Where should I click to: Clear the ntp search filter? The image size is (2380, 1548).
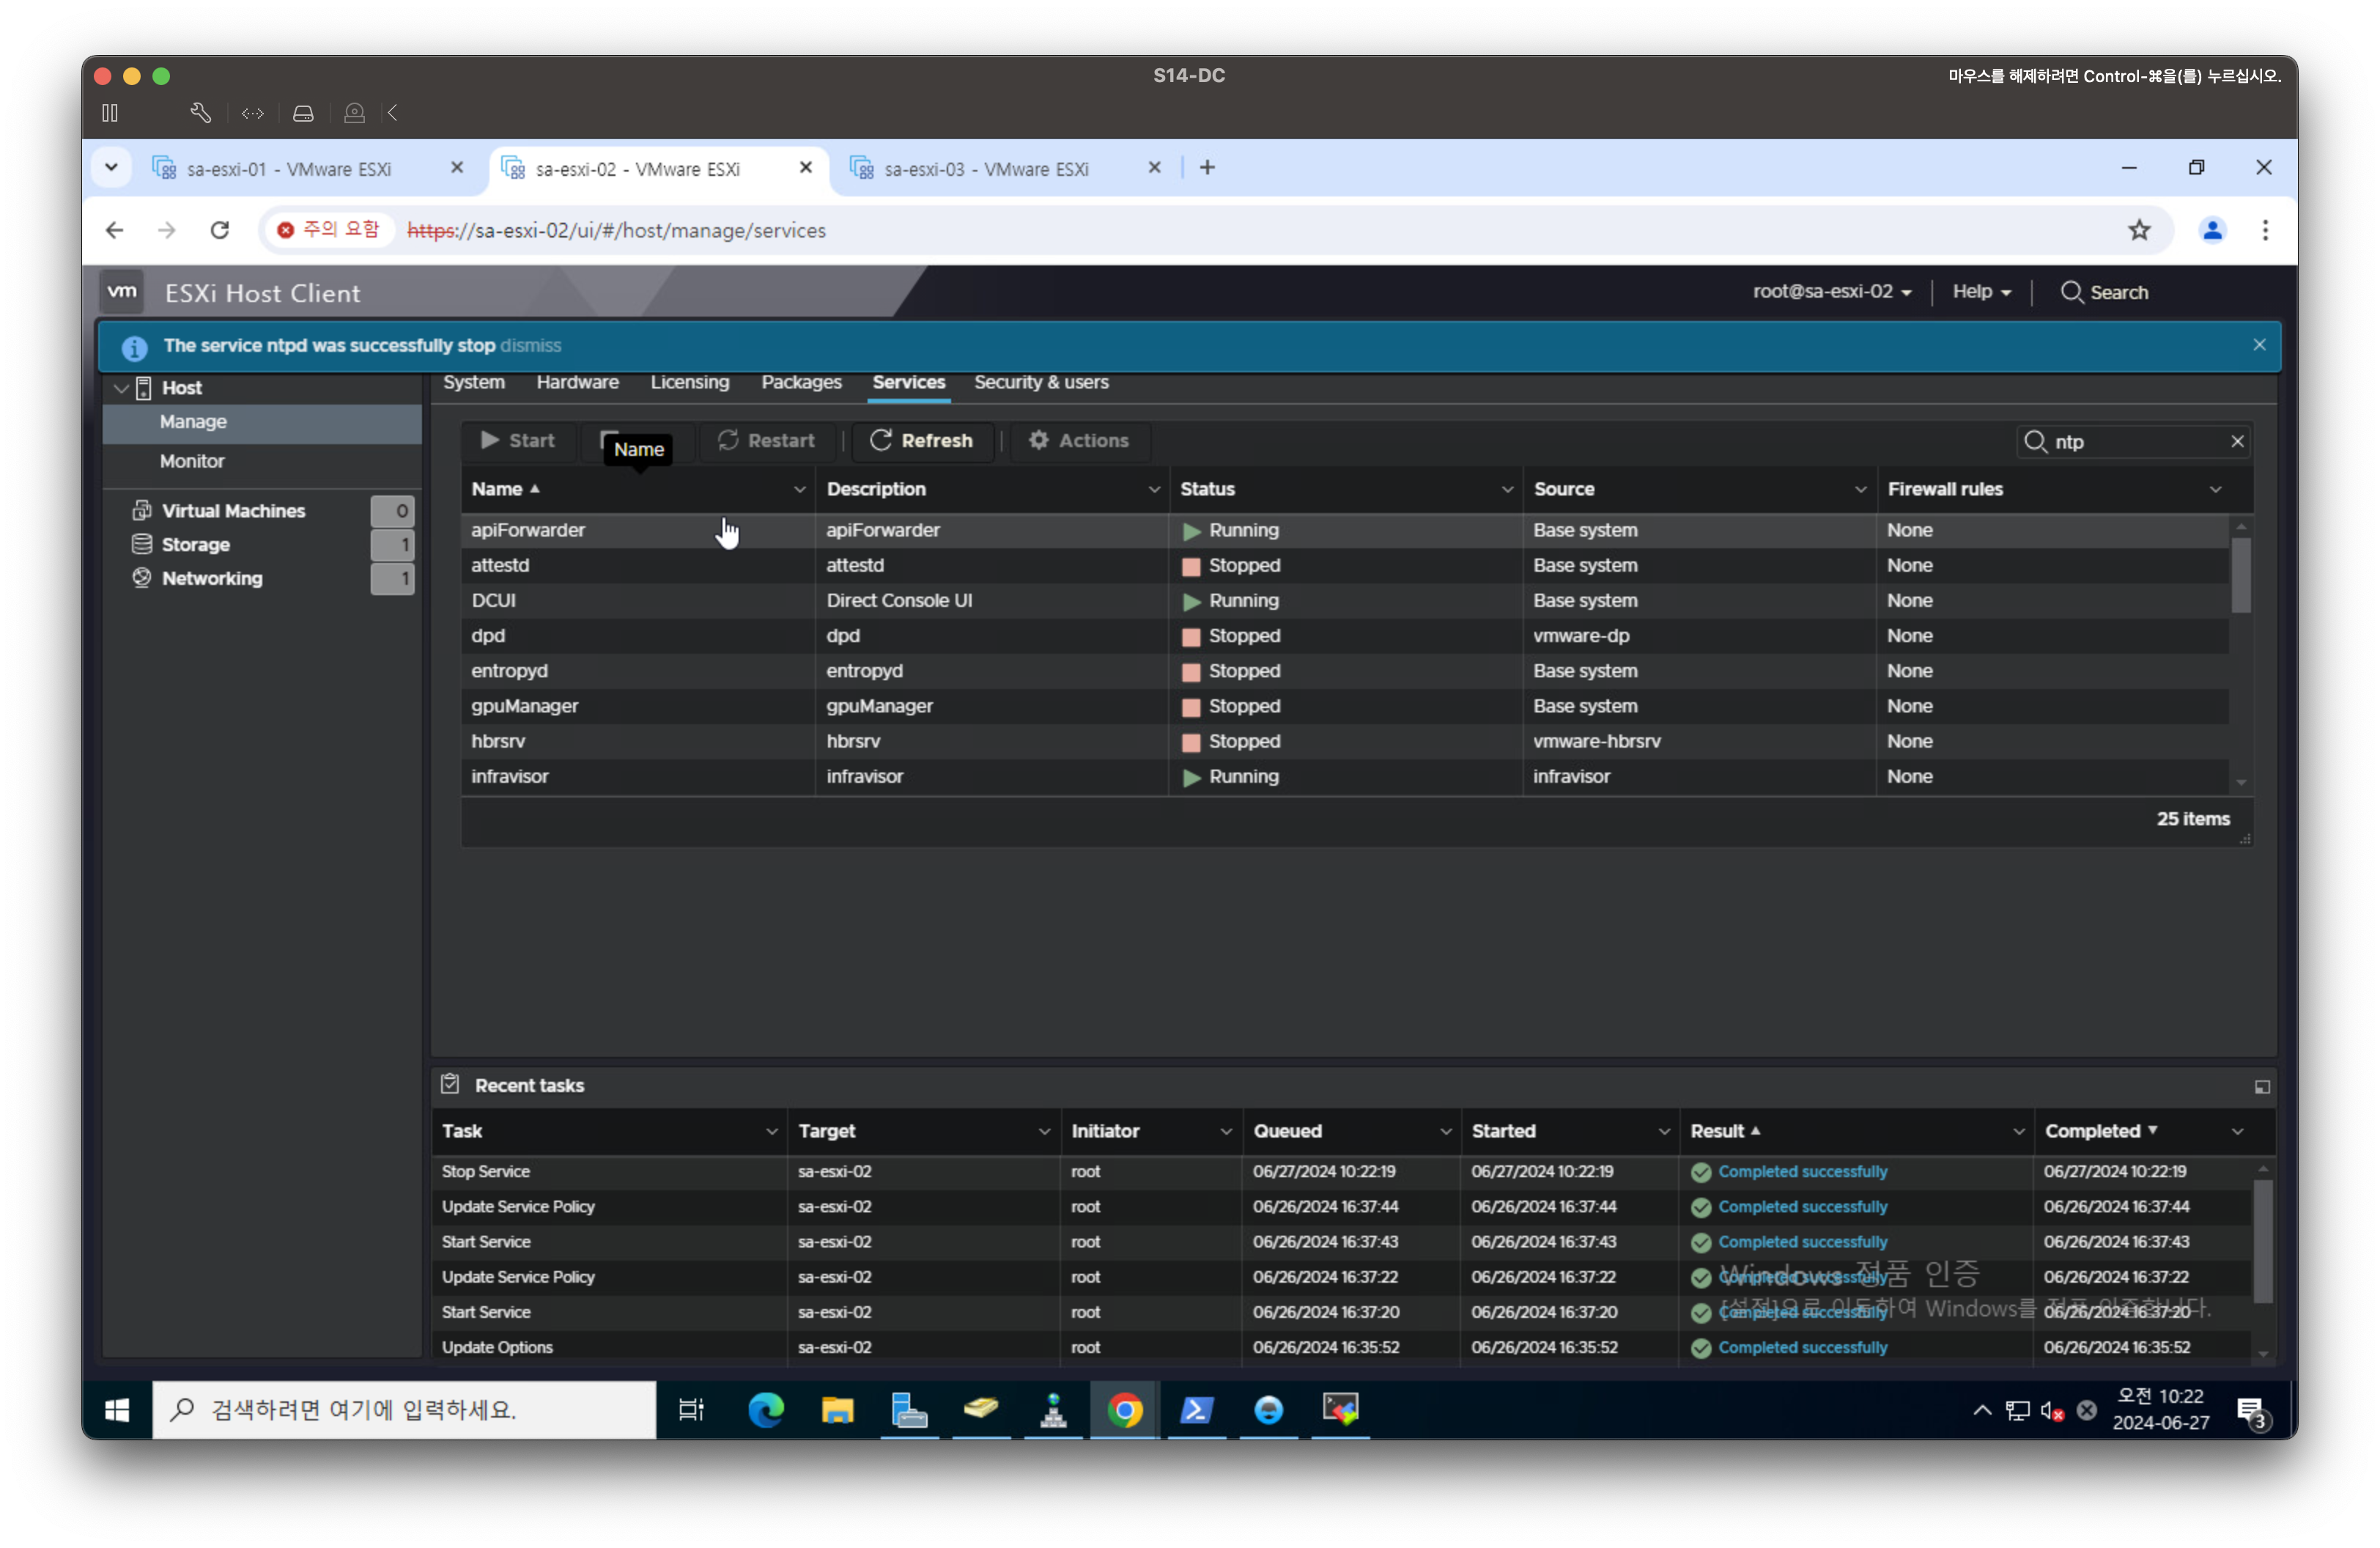2237,442
